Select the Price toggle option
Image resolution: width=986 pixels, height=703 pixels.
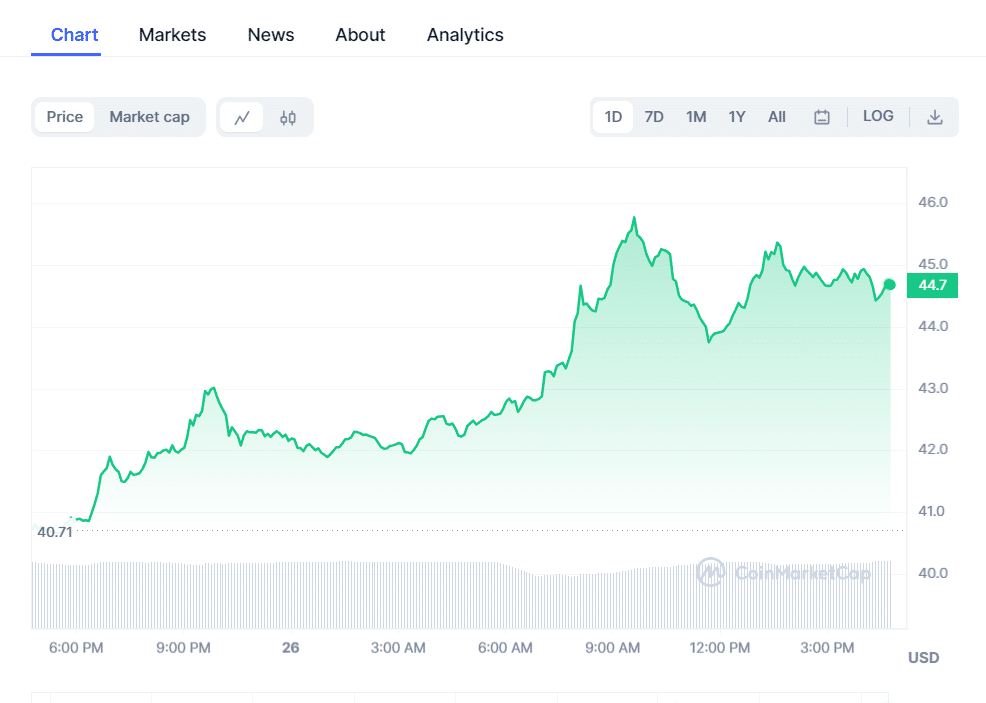pyautogui.click(x=65, y=117)
